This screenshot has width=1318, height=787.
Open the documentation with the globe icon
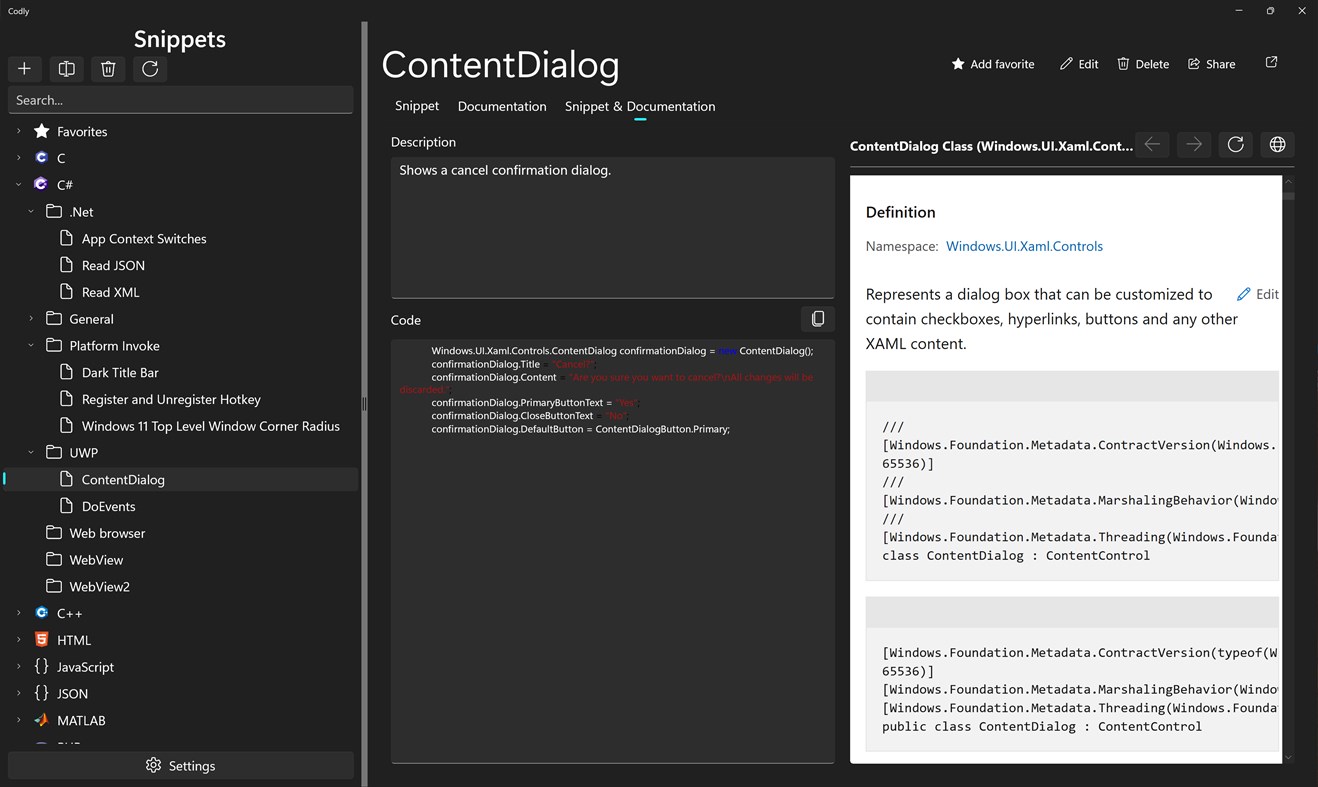click(1277, 145)
